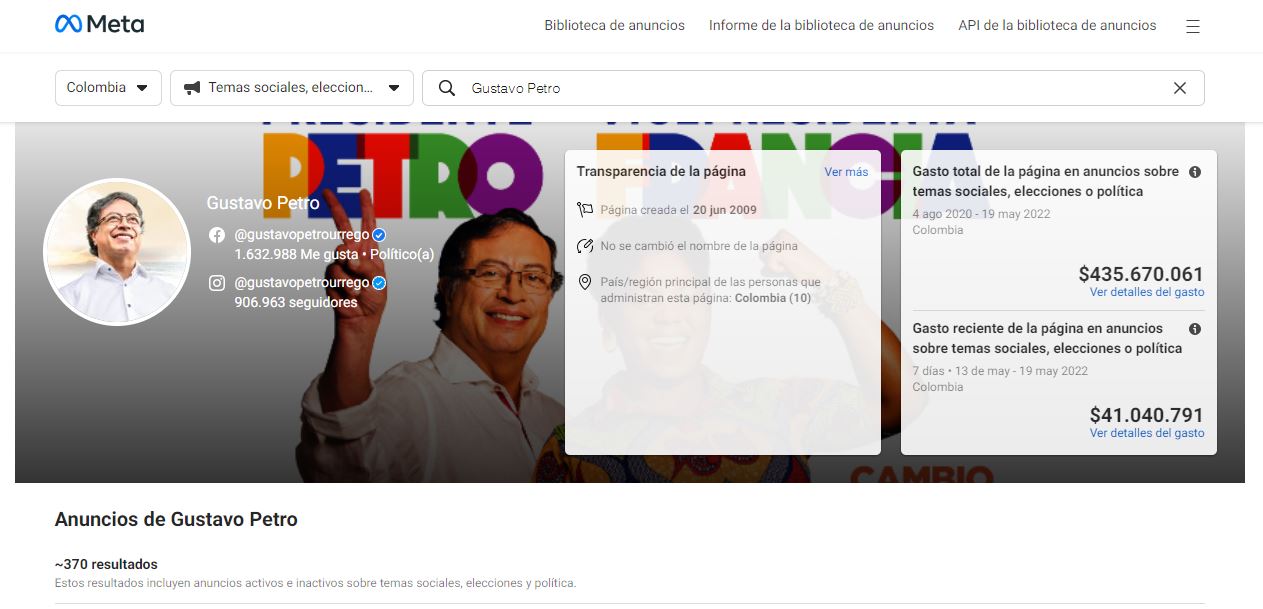Click the $41.040.791 recent spend amount
Image resolution: width=1263 pixels, height=609 pixels.
[1147, 415]
